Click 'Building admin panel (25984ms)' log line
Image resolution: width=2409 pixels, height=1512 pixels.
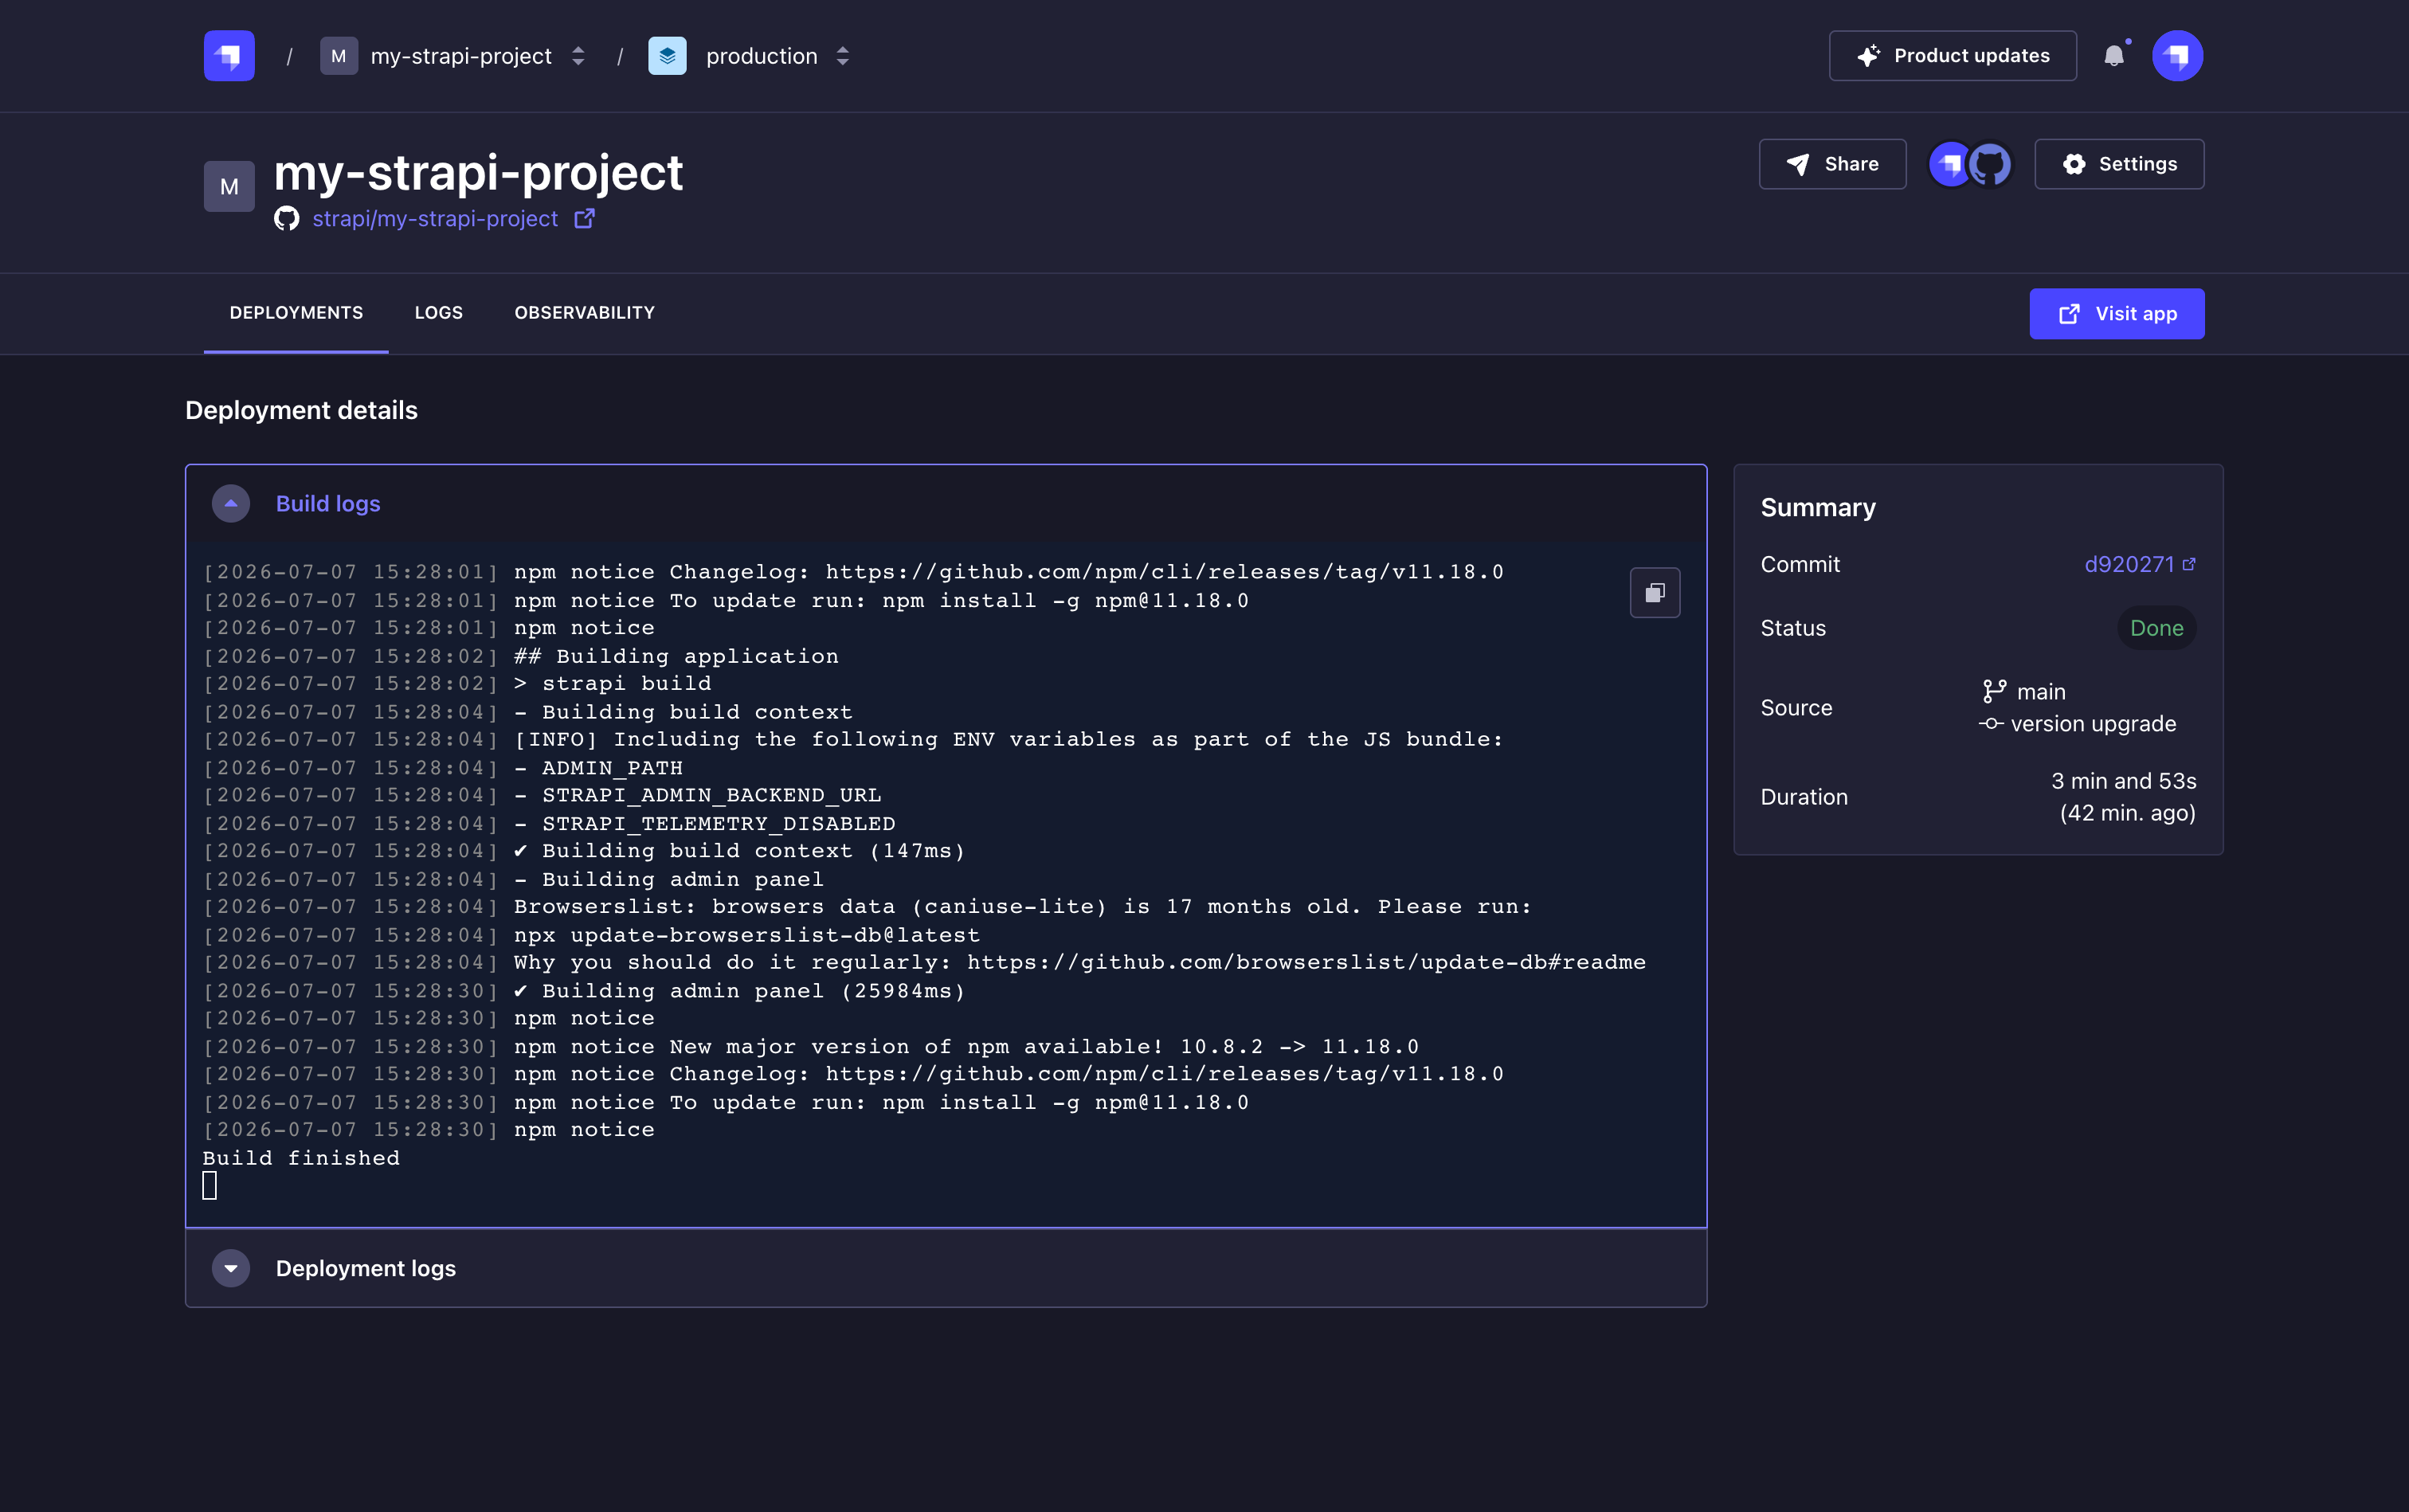(x=740, y=991)
